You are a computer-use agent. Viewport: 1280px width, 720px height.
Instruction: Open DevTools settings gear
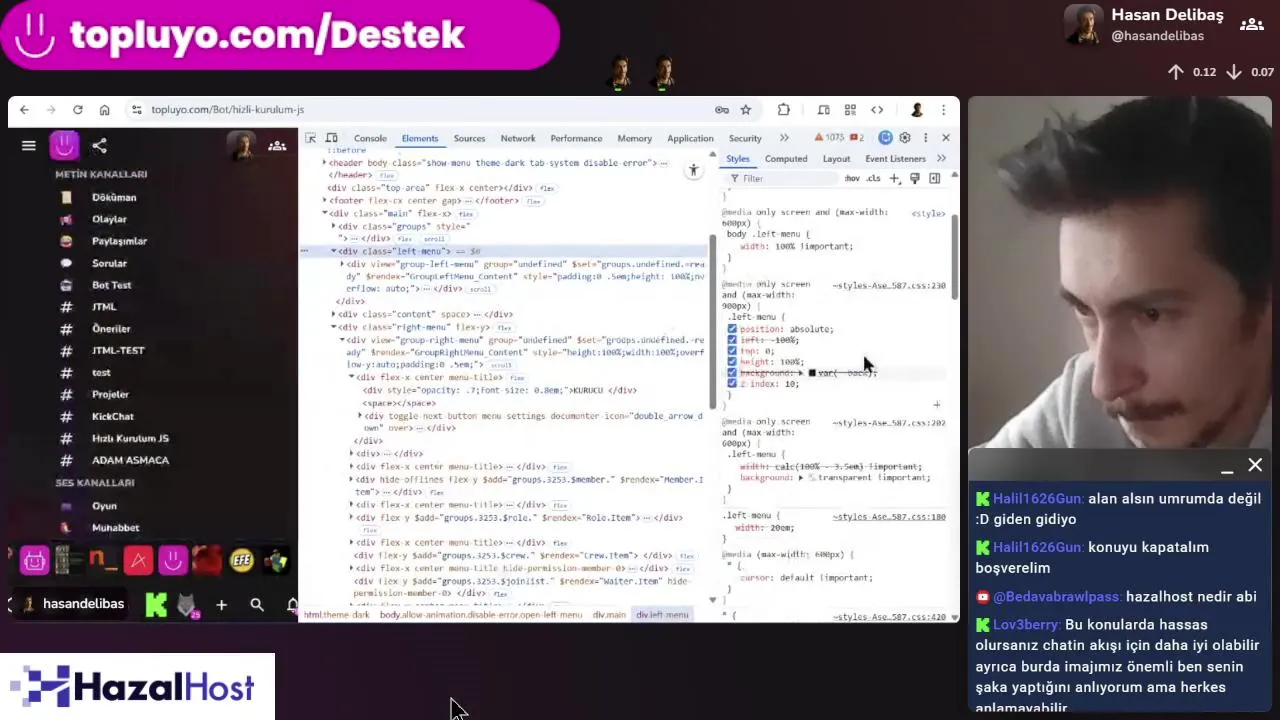[x=905, y=138]
